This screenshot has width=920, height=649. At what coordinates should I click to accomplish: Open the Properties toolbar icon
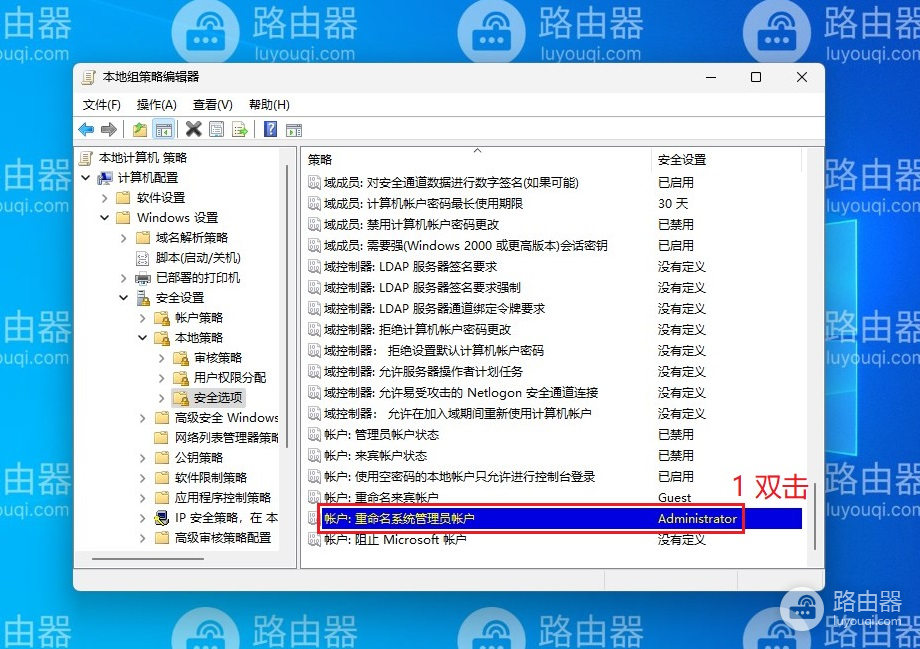[x=217, y=129]
